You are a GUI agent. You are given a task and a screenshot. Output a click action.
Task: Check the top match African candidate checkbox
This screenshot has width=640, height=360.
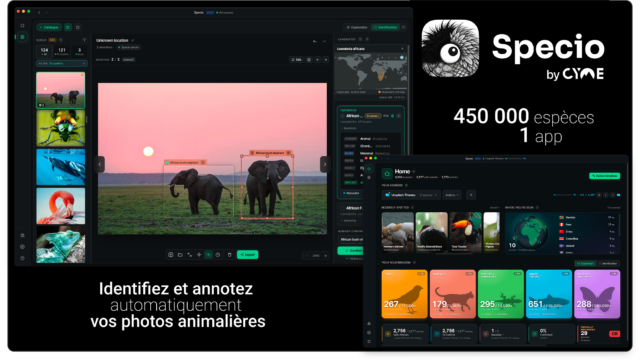[x=342, y=116]
